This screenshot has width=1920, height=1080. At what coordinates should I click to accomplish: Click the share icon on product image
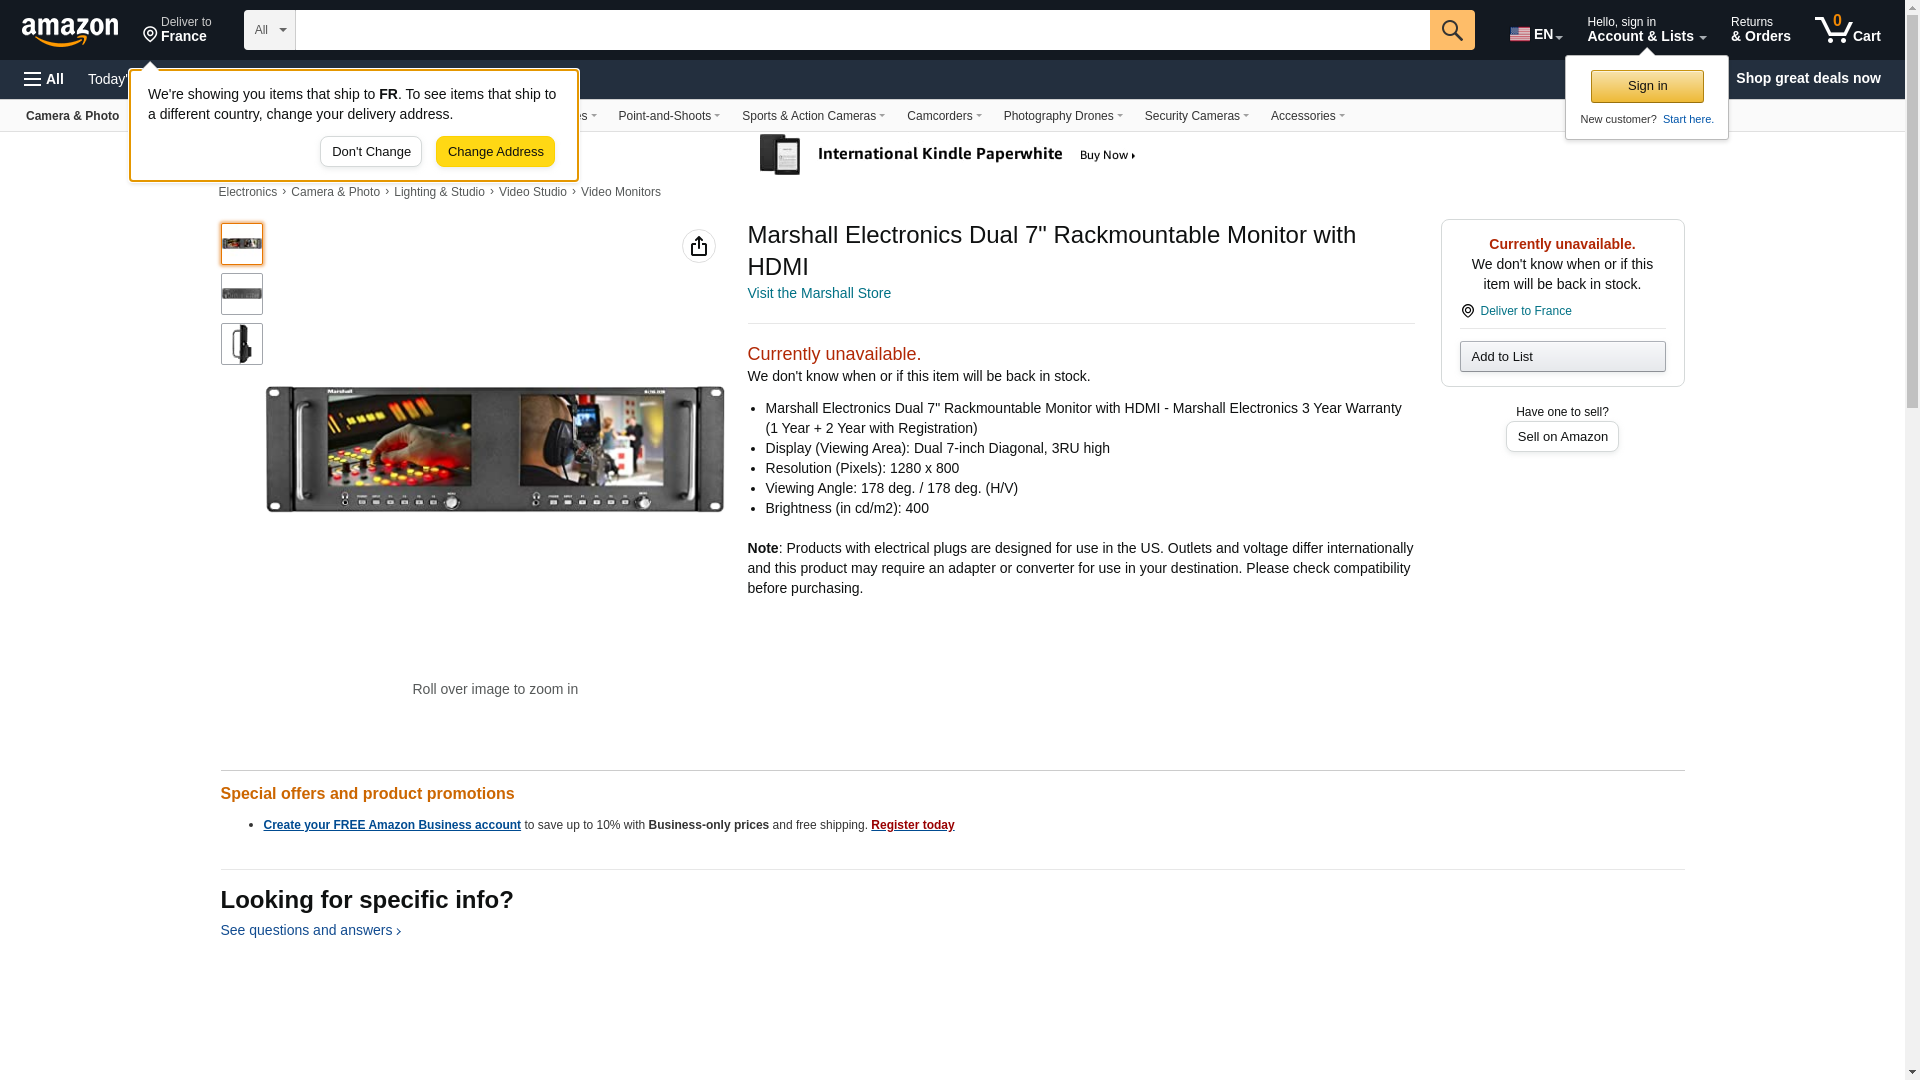698,246
